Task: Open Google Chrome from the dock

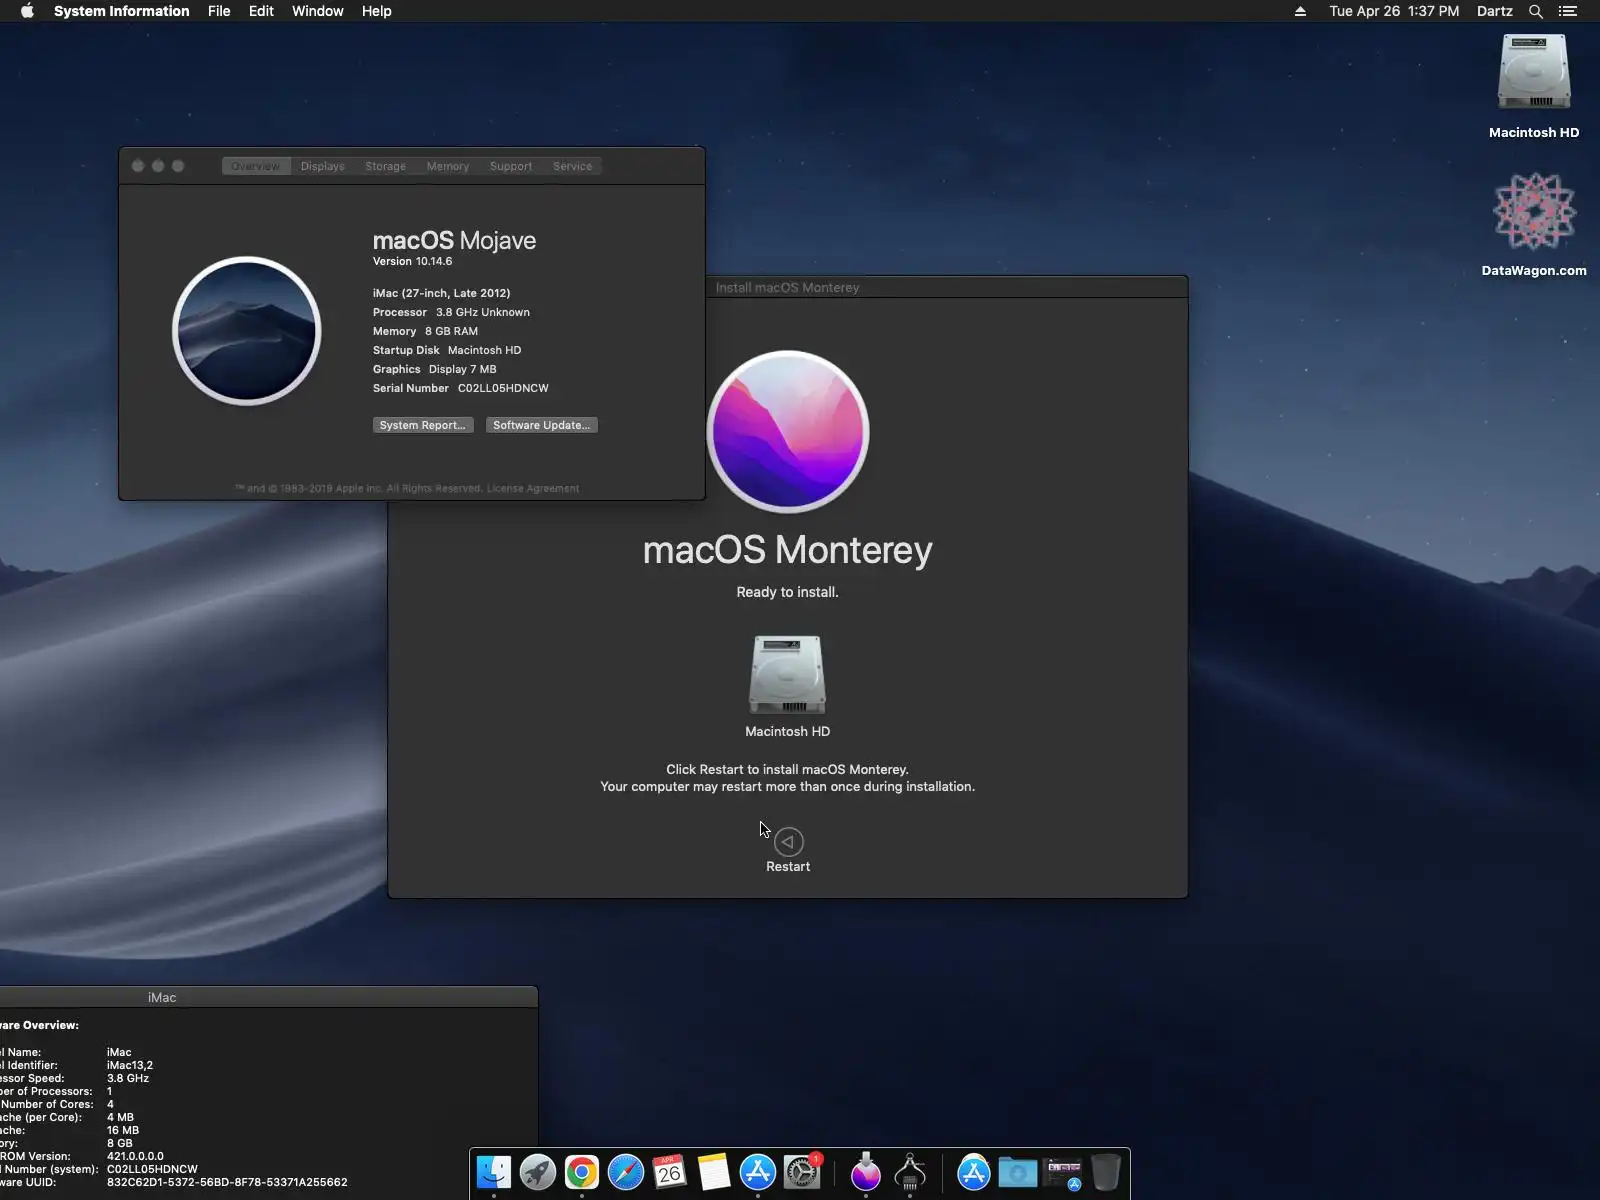Action: [582, 1172]
